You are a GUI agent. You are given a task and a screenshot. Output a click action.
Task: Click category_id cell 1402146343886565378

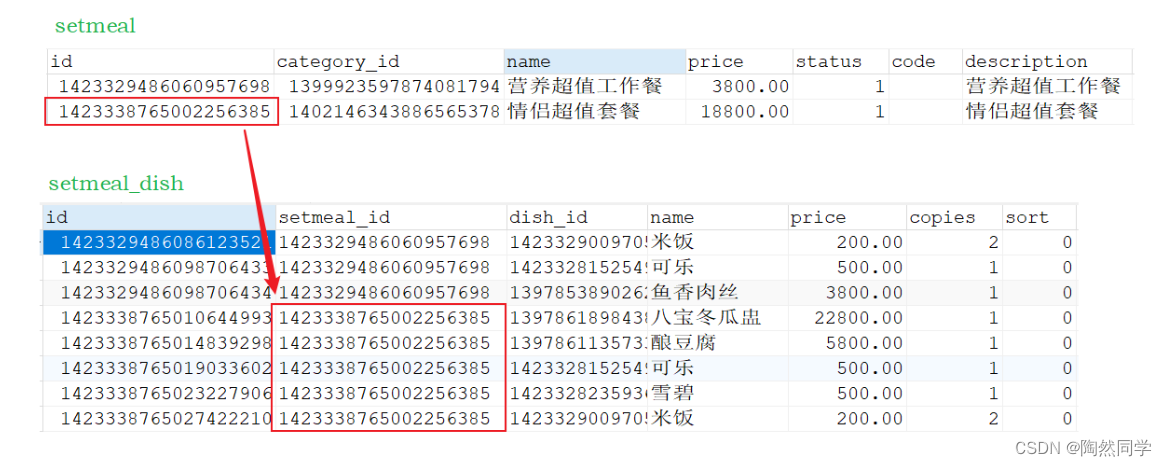pos(389,112)
